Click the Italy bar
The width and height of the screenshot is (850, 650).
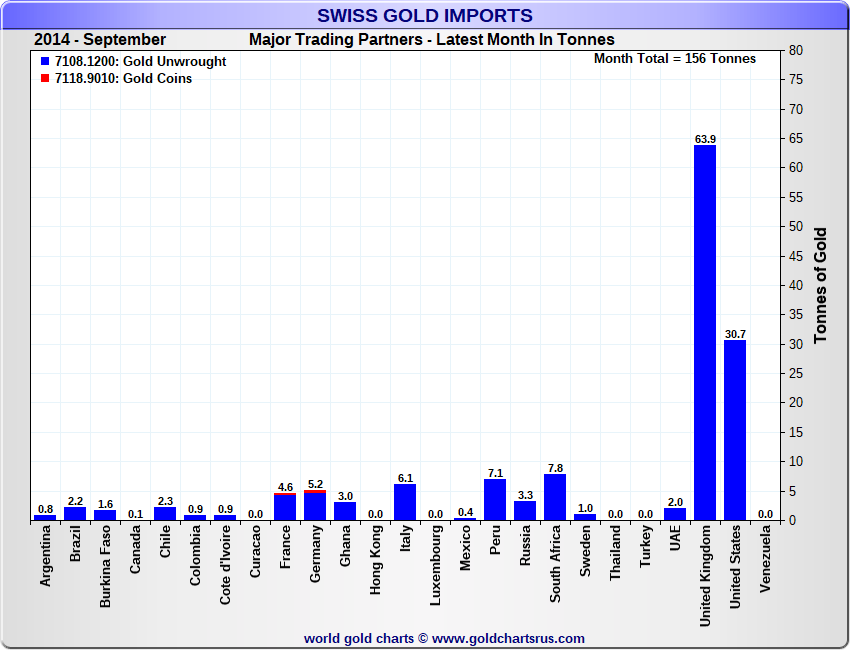pos(405,502)
